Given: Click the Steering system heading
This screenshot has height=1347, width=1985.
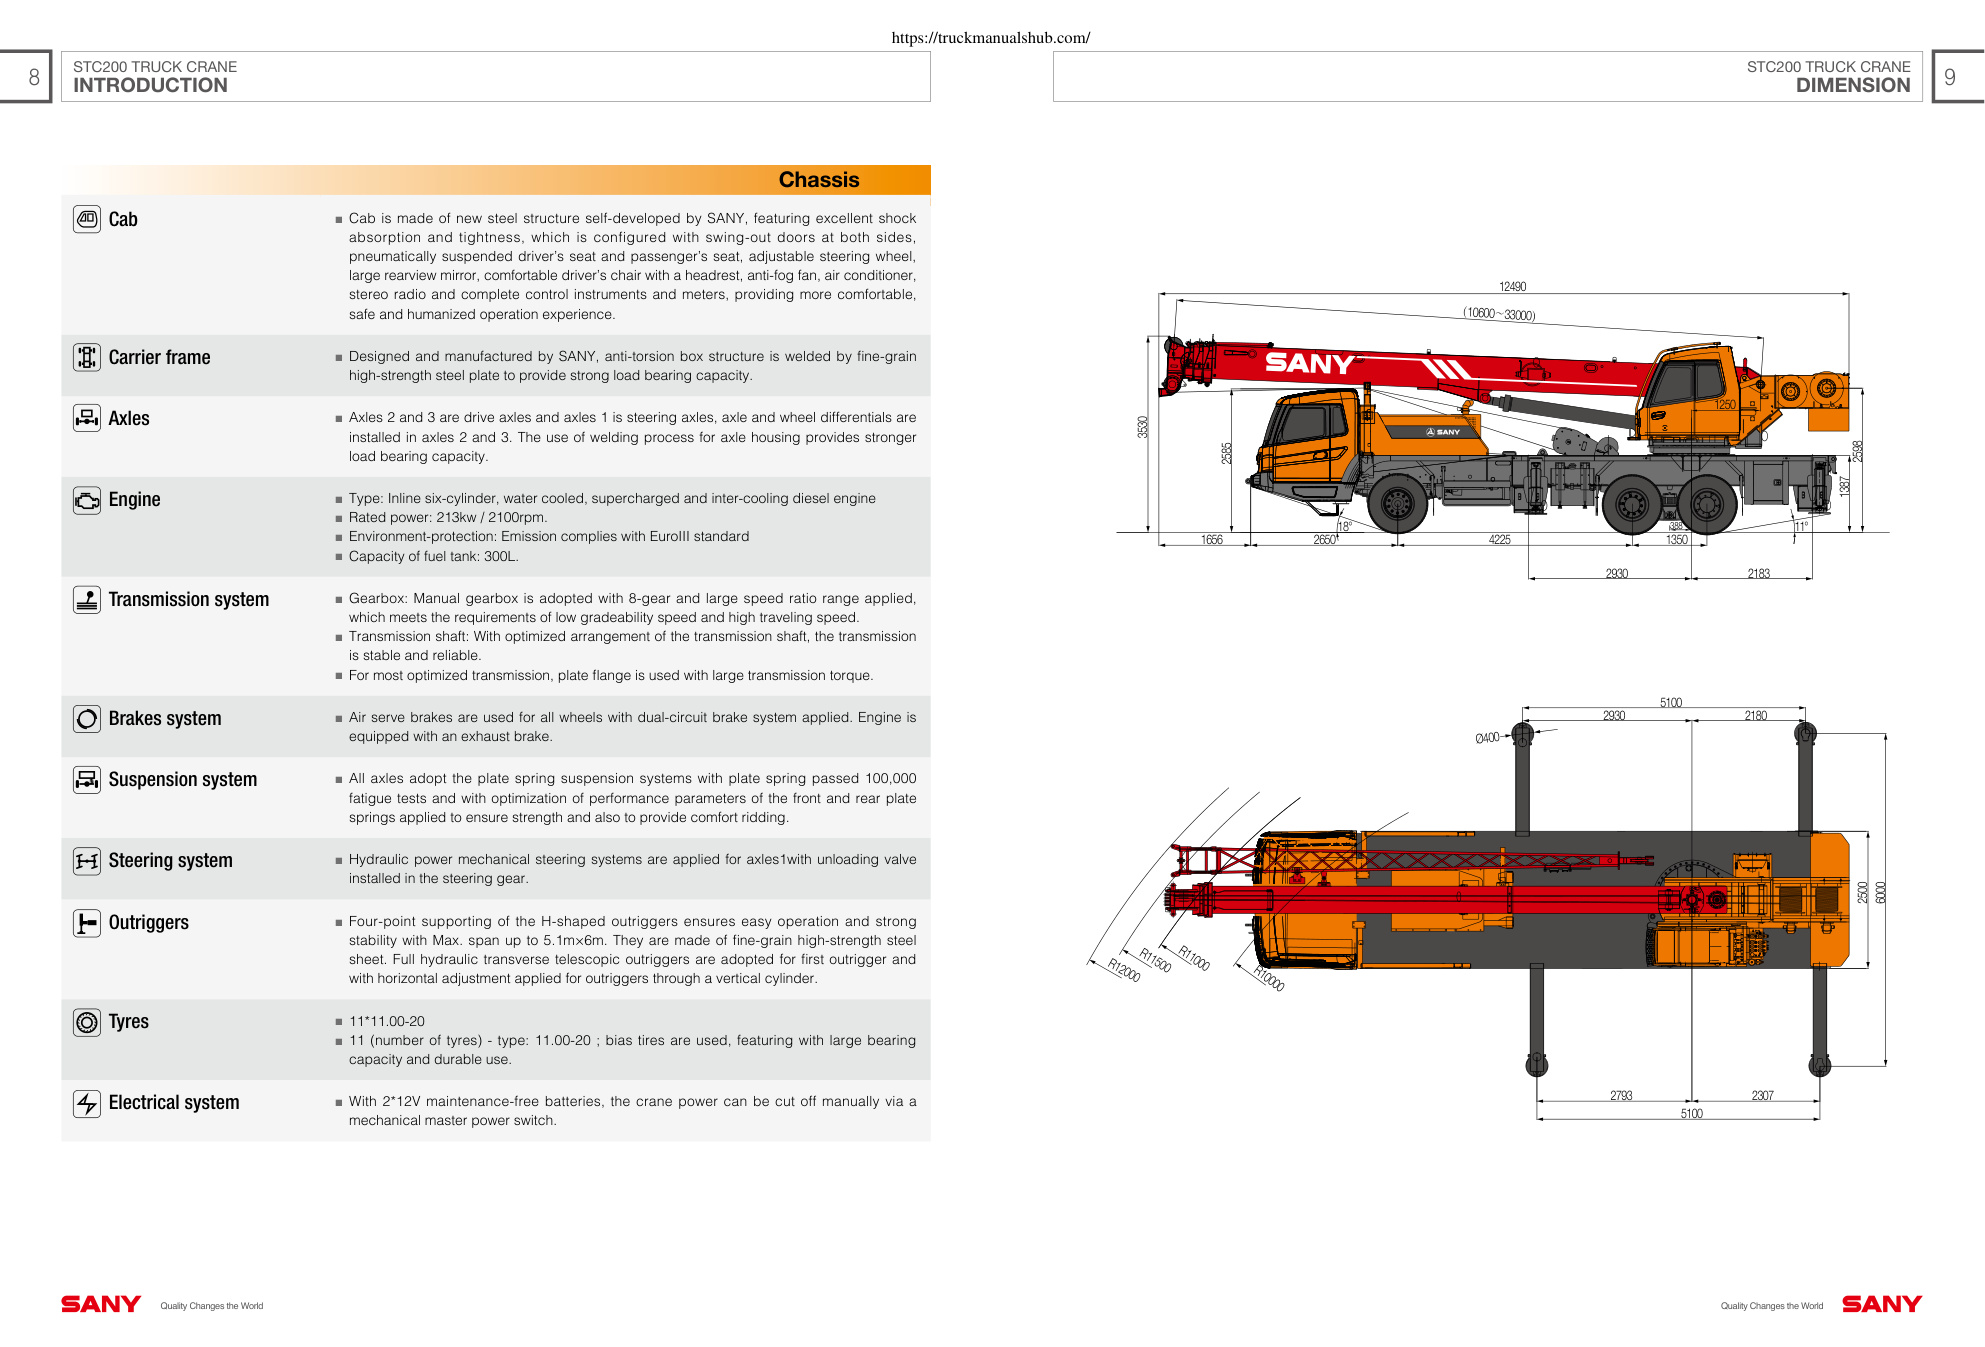Looking at the screenshot, I should click(170, 861).
